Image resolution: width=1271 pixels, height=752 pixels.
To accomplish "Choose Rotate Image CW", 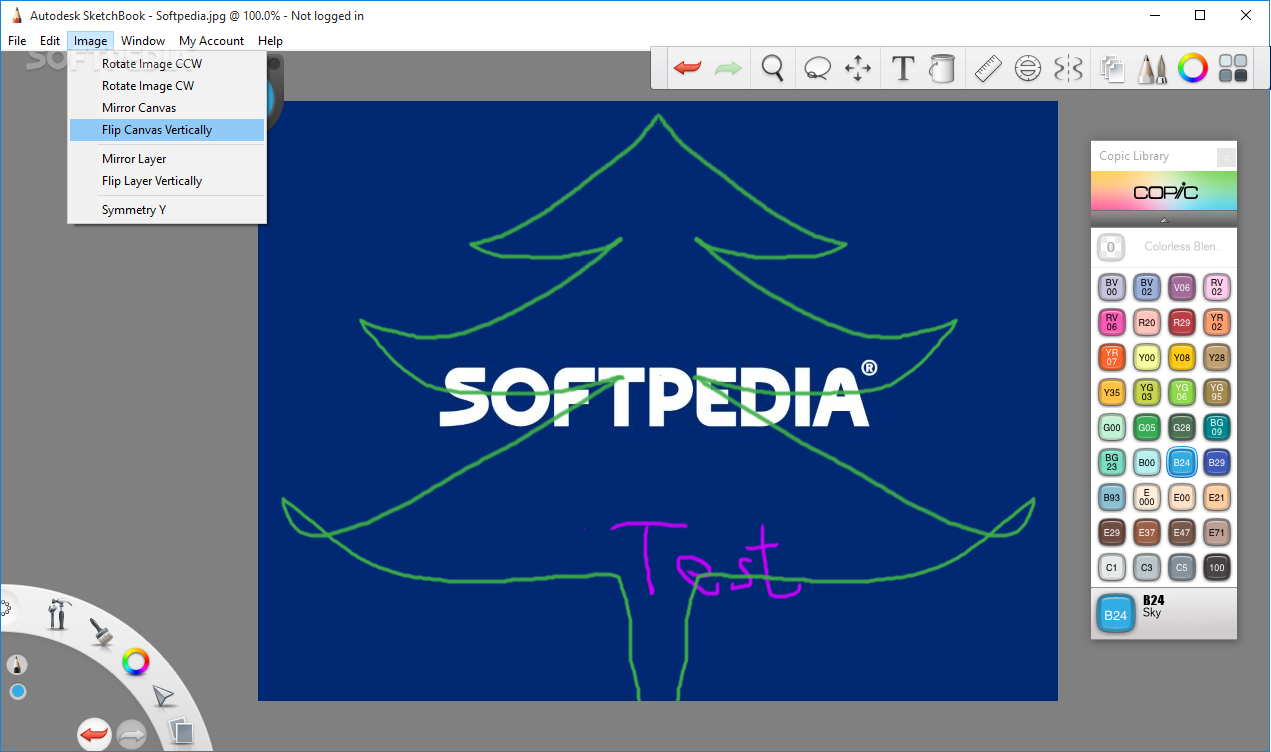I will click(x=167, y=86).
